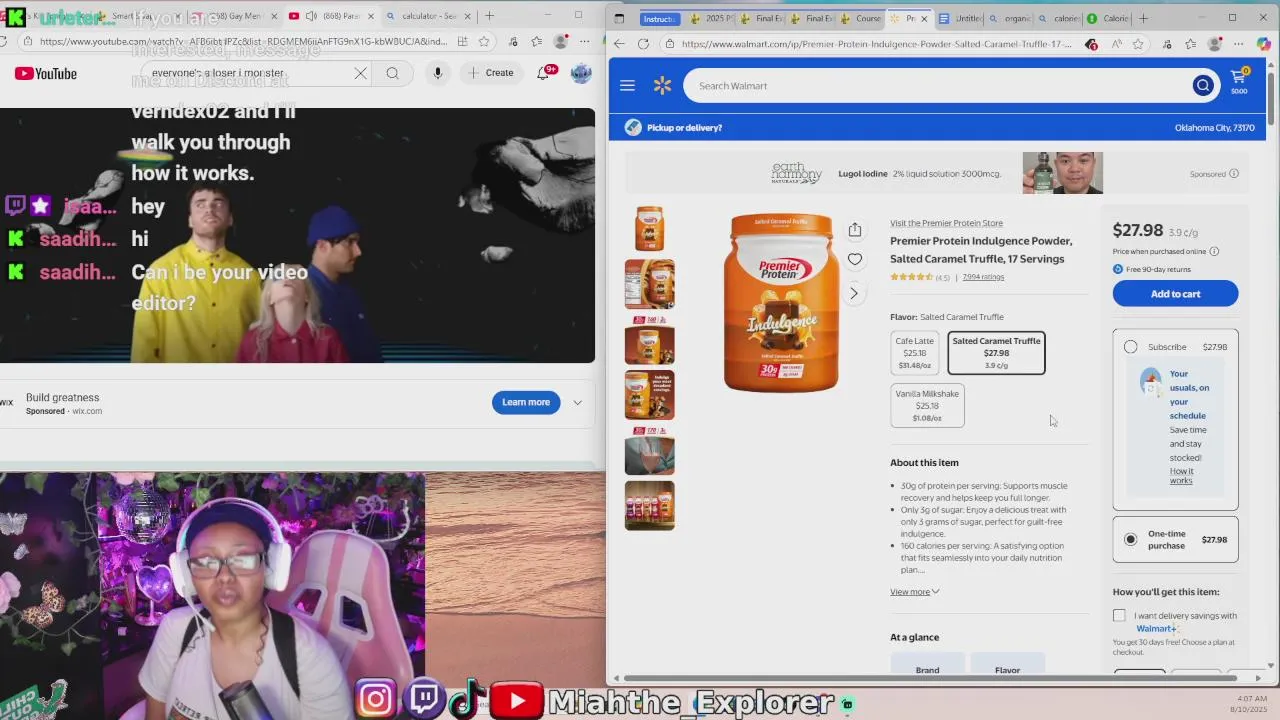Screen dimensions: 1280x720
Task: Choose the Cafe Latte flavor
Action: pos(914,353)
